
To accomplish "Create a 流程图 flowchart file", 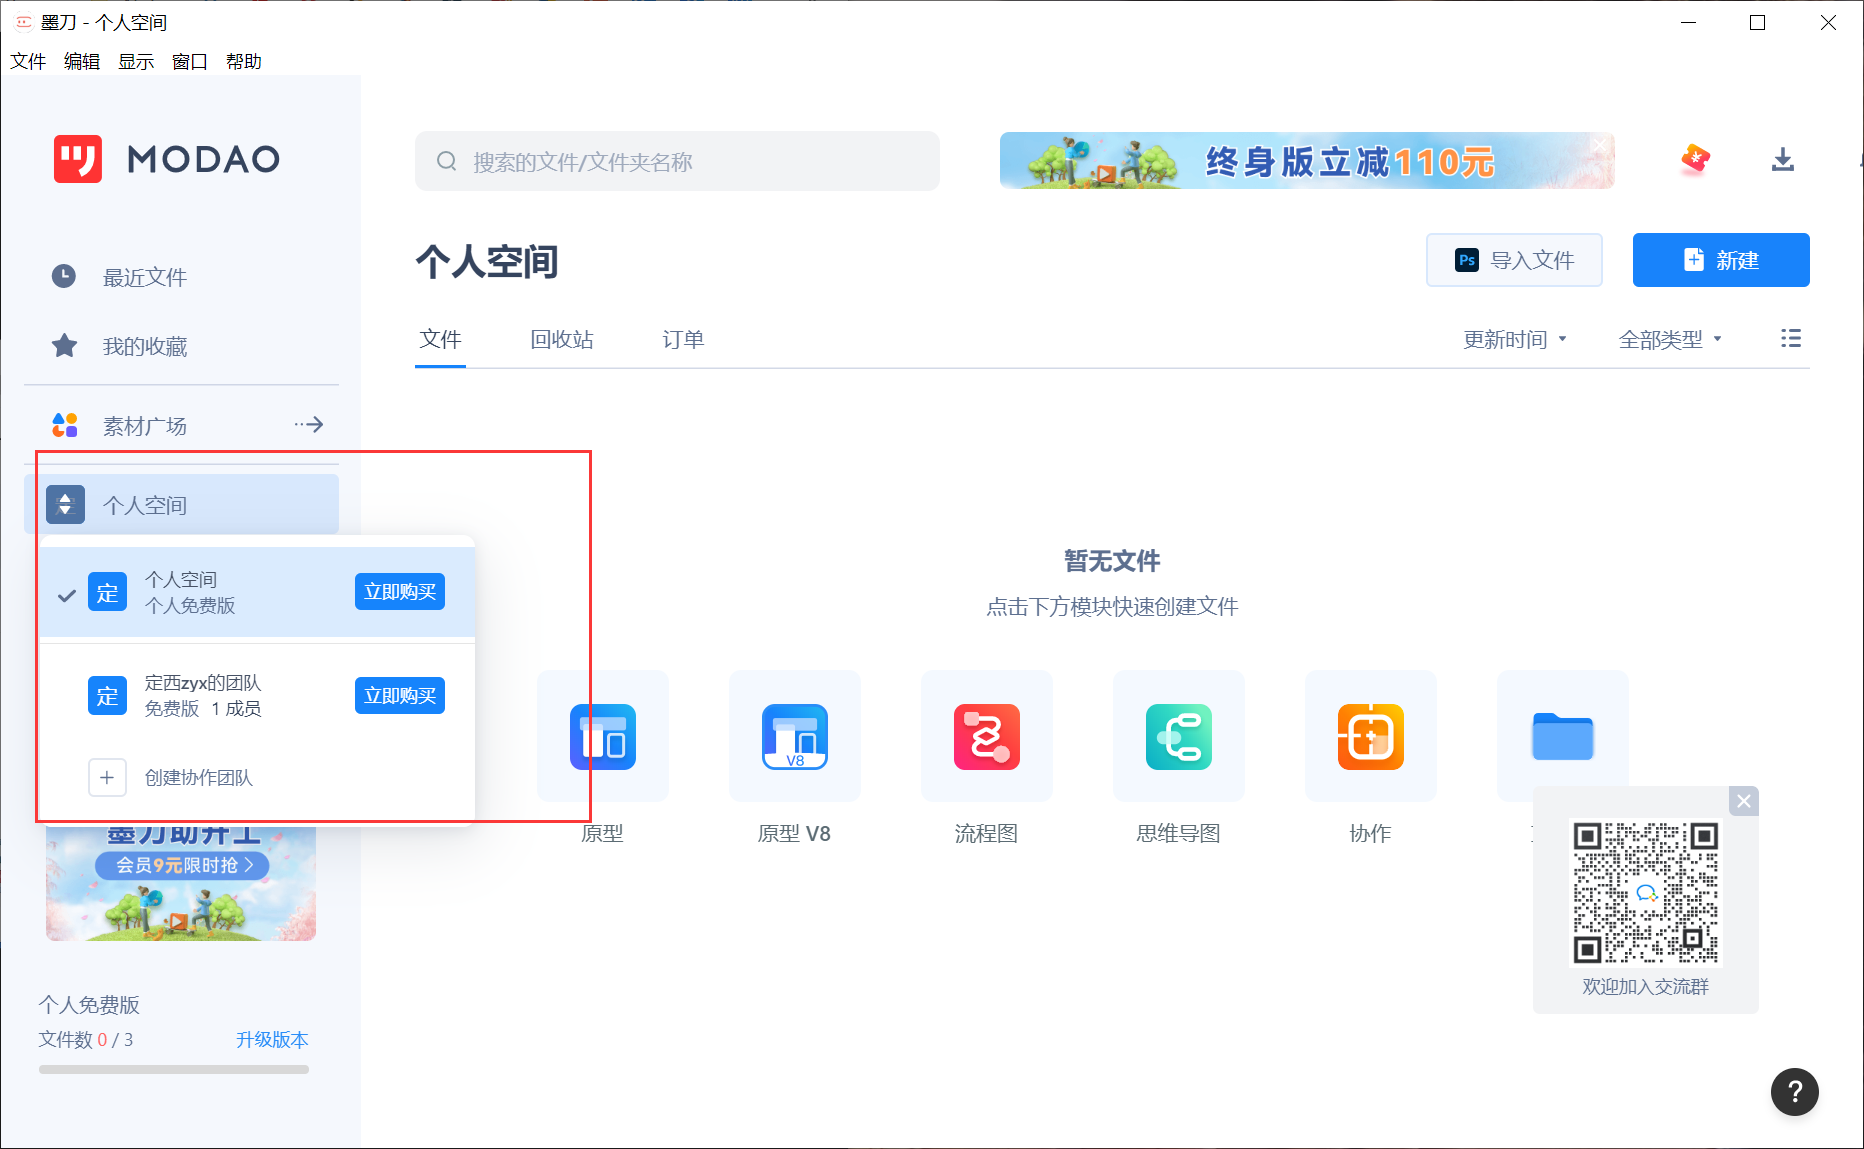I will point(987,736).
